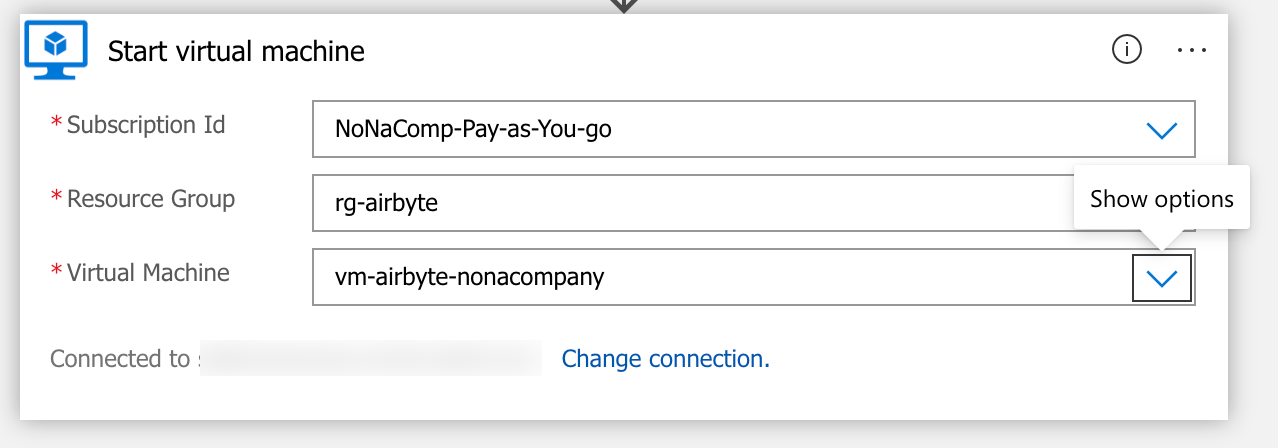Screen dimensions: 1278x448
Task: Click the Subscription Id label
Action: pyautogui.click(x=146, y=125)
